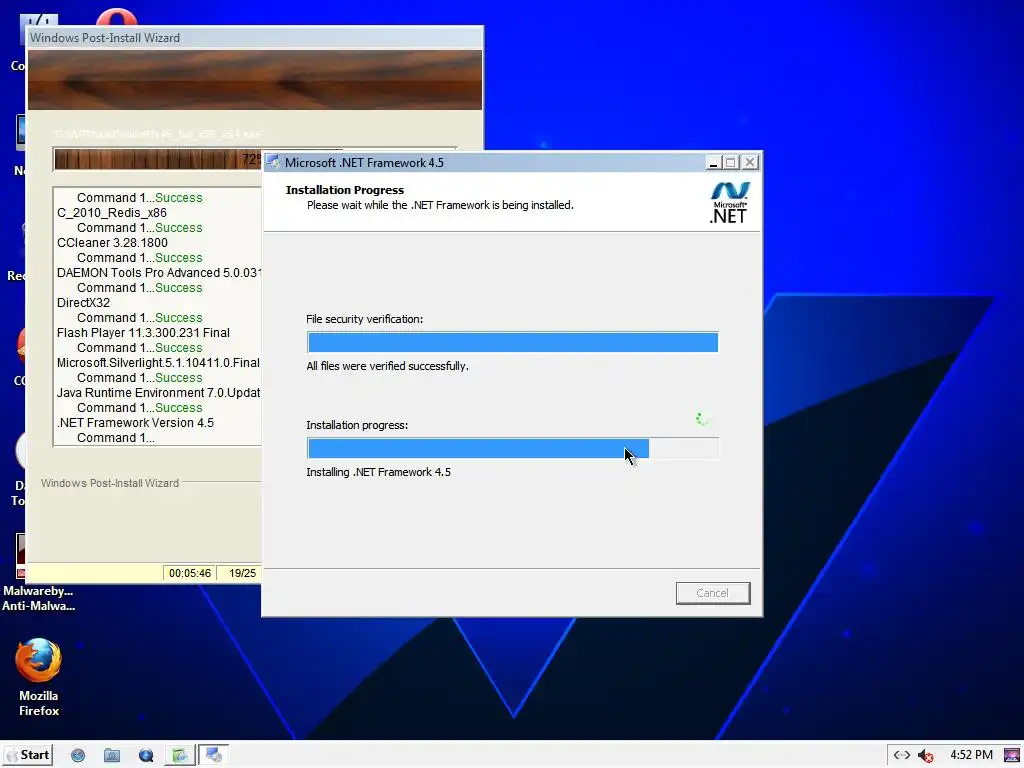The width and height of the screenshot is (1024, 768).
Task: Click the muted speaker tray icon
Action: point(925,756)
